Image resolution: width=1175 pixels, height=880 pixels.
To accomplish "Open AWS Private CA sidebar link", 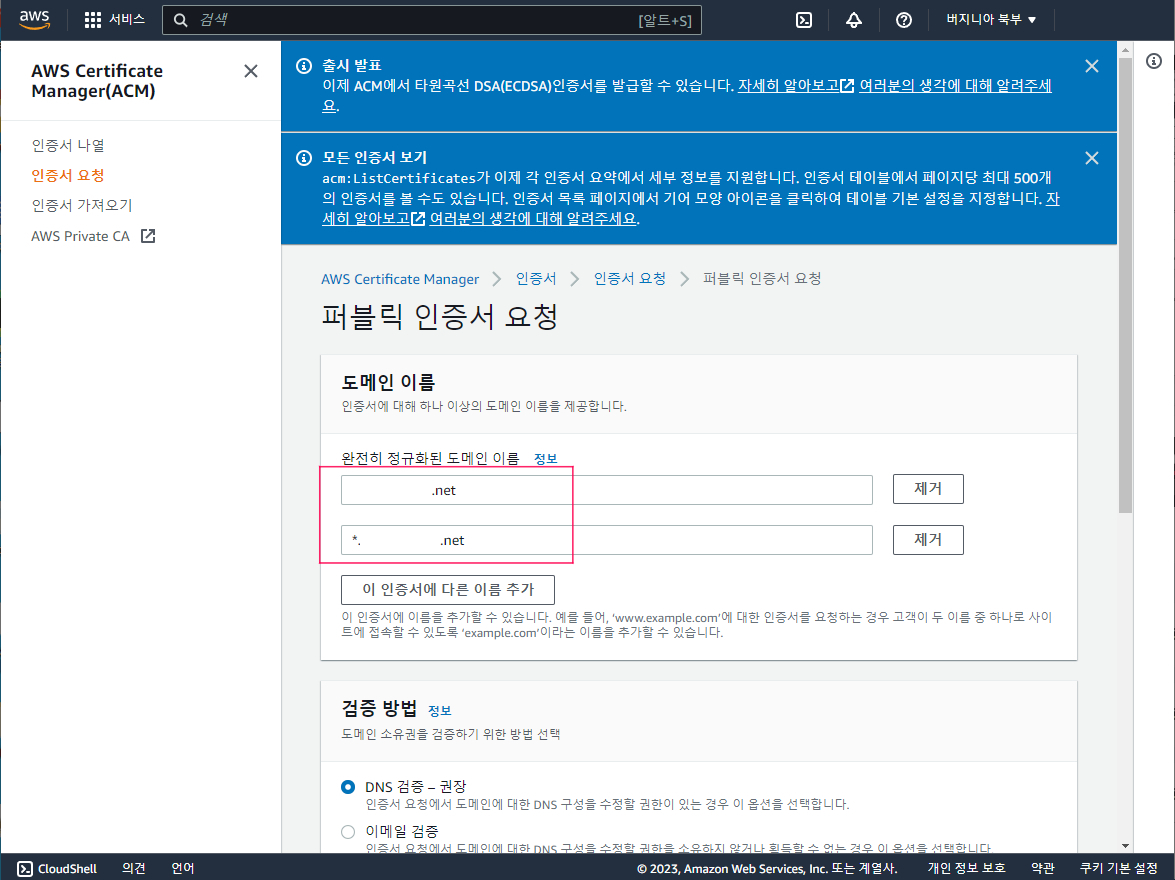I will tap(80, 236).
